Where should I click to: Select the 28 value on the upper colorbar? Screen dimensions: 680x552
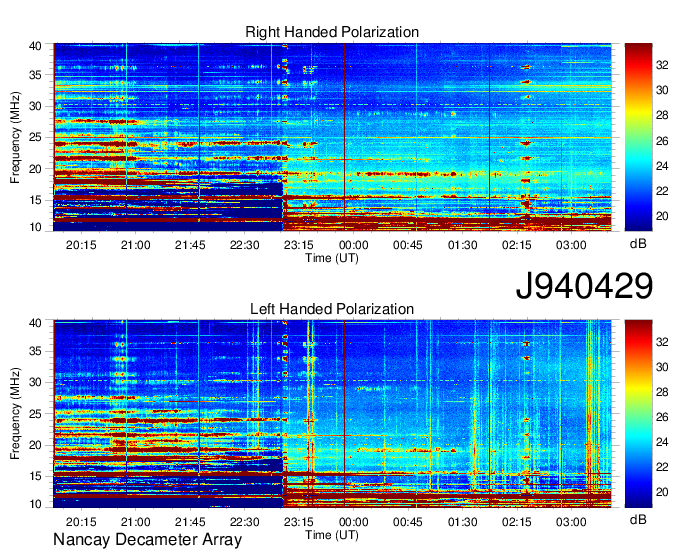(x=662, y=115)
